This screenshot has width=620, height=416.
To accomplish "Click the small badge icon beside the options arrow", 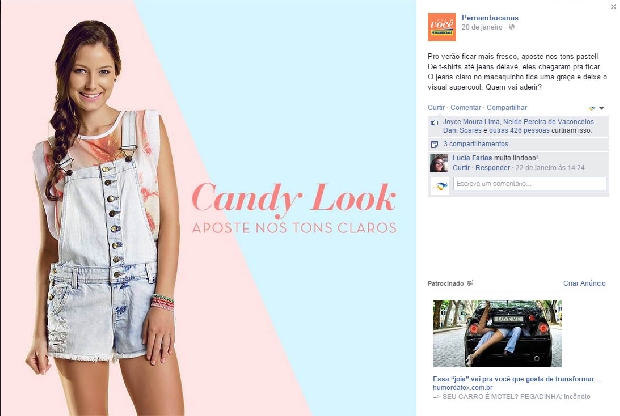I will pyautogui.click(x=592, y=108).
